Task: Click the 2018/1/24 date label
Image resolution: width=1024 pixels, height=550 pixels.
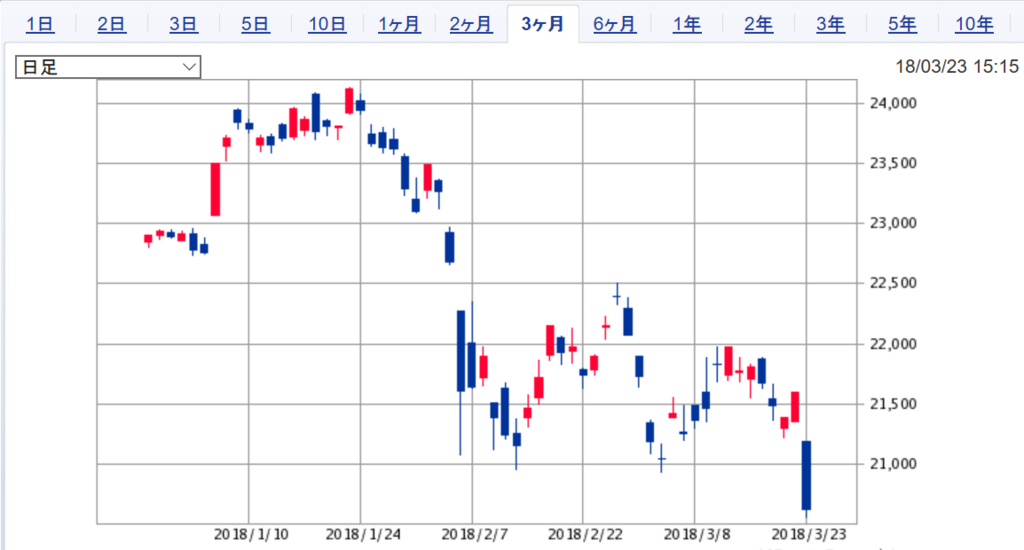Action: coord(363,535)
